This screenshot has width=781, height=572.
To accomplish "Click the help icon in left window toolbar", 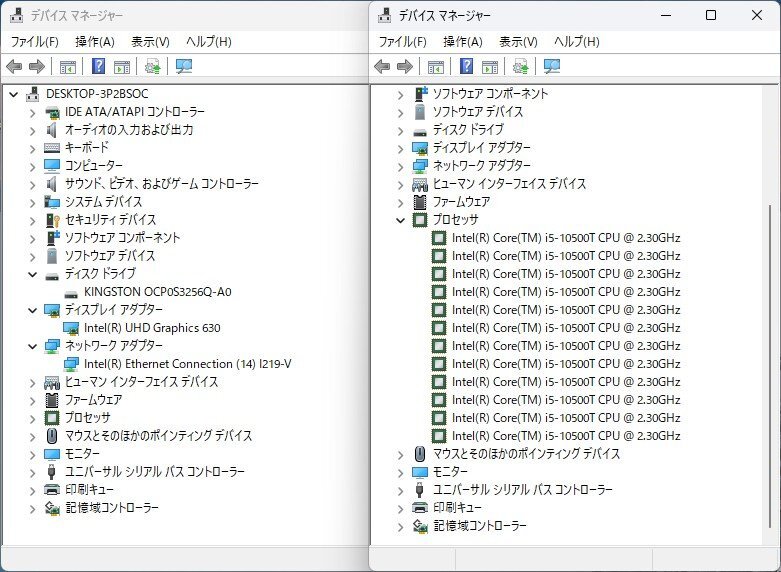I will pyautogui.click(x=98, y=67).
